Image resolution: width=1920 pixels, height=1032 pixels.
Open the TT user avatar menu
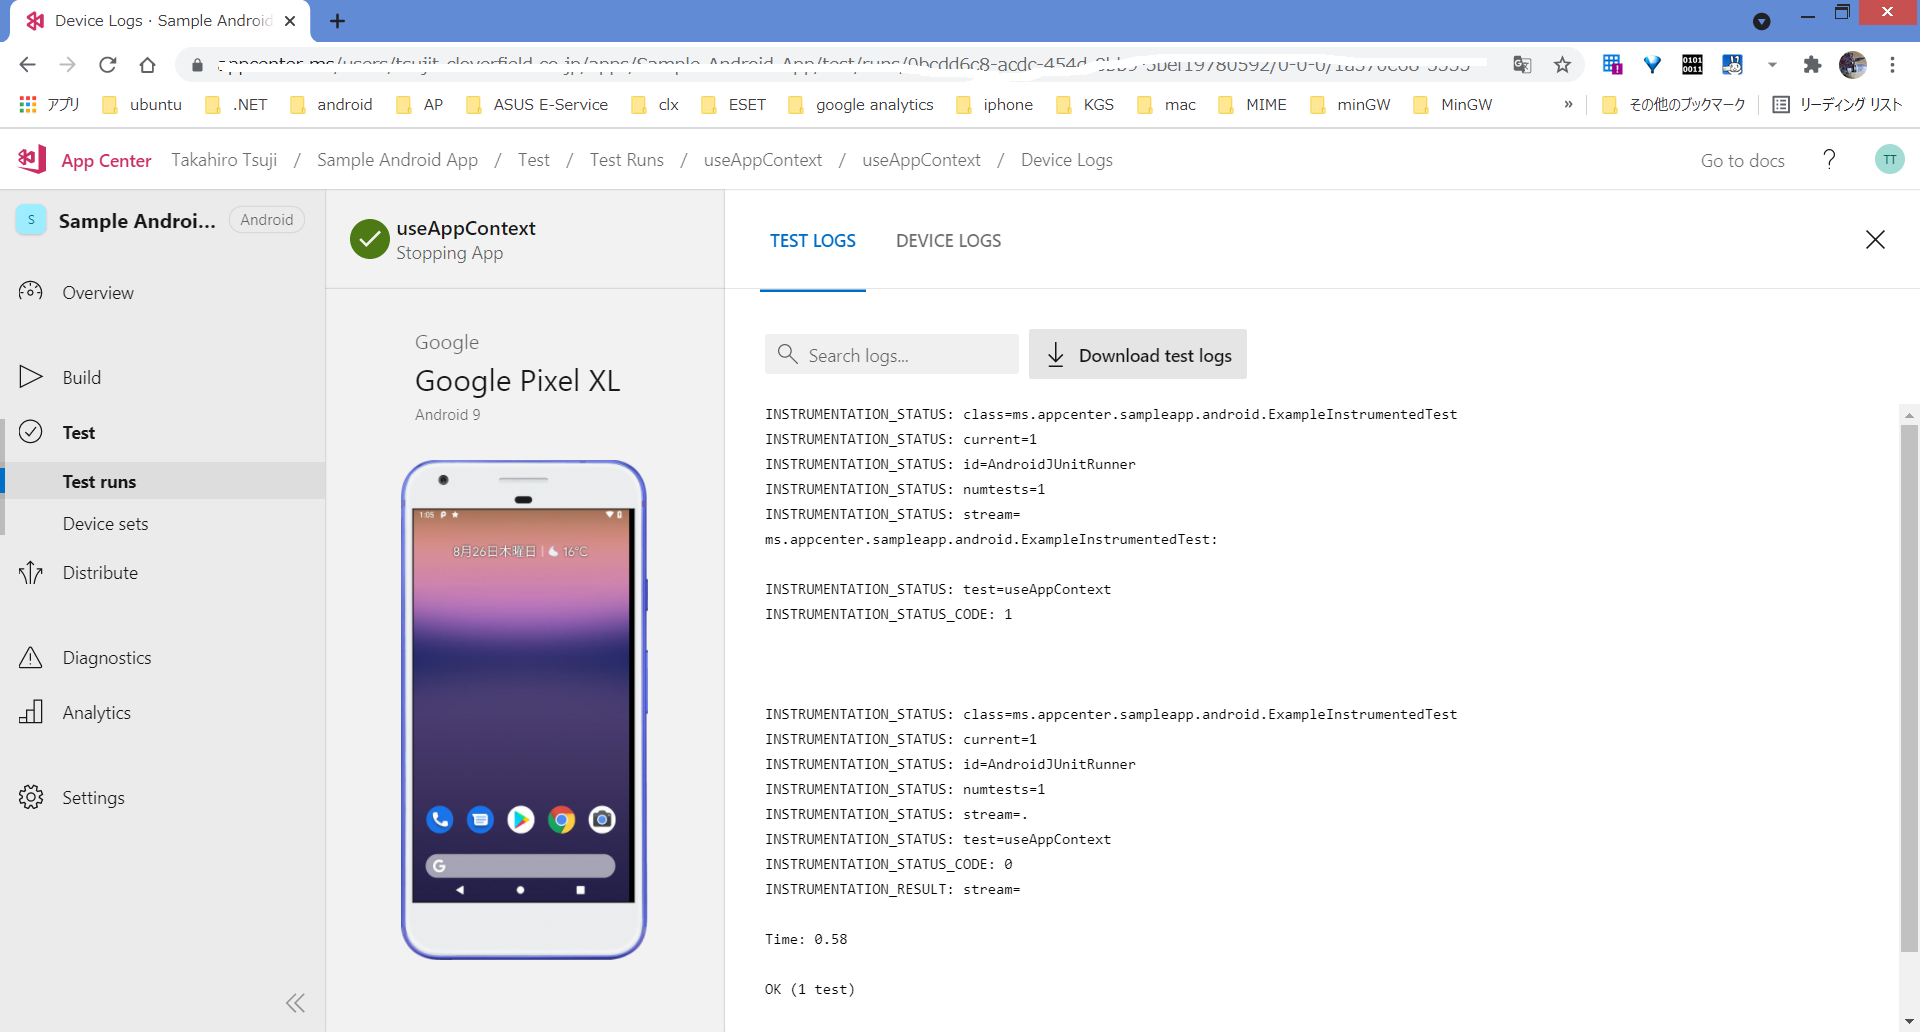(1889, 160)
